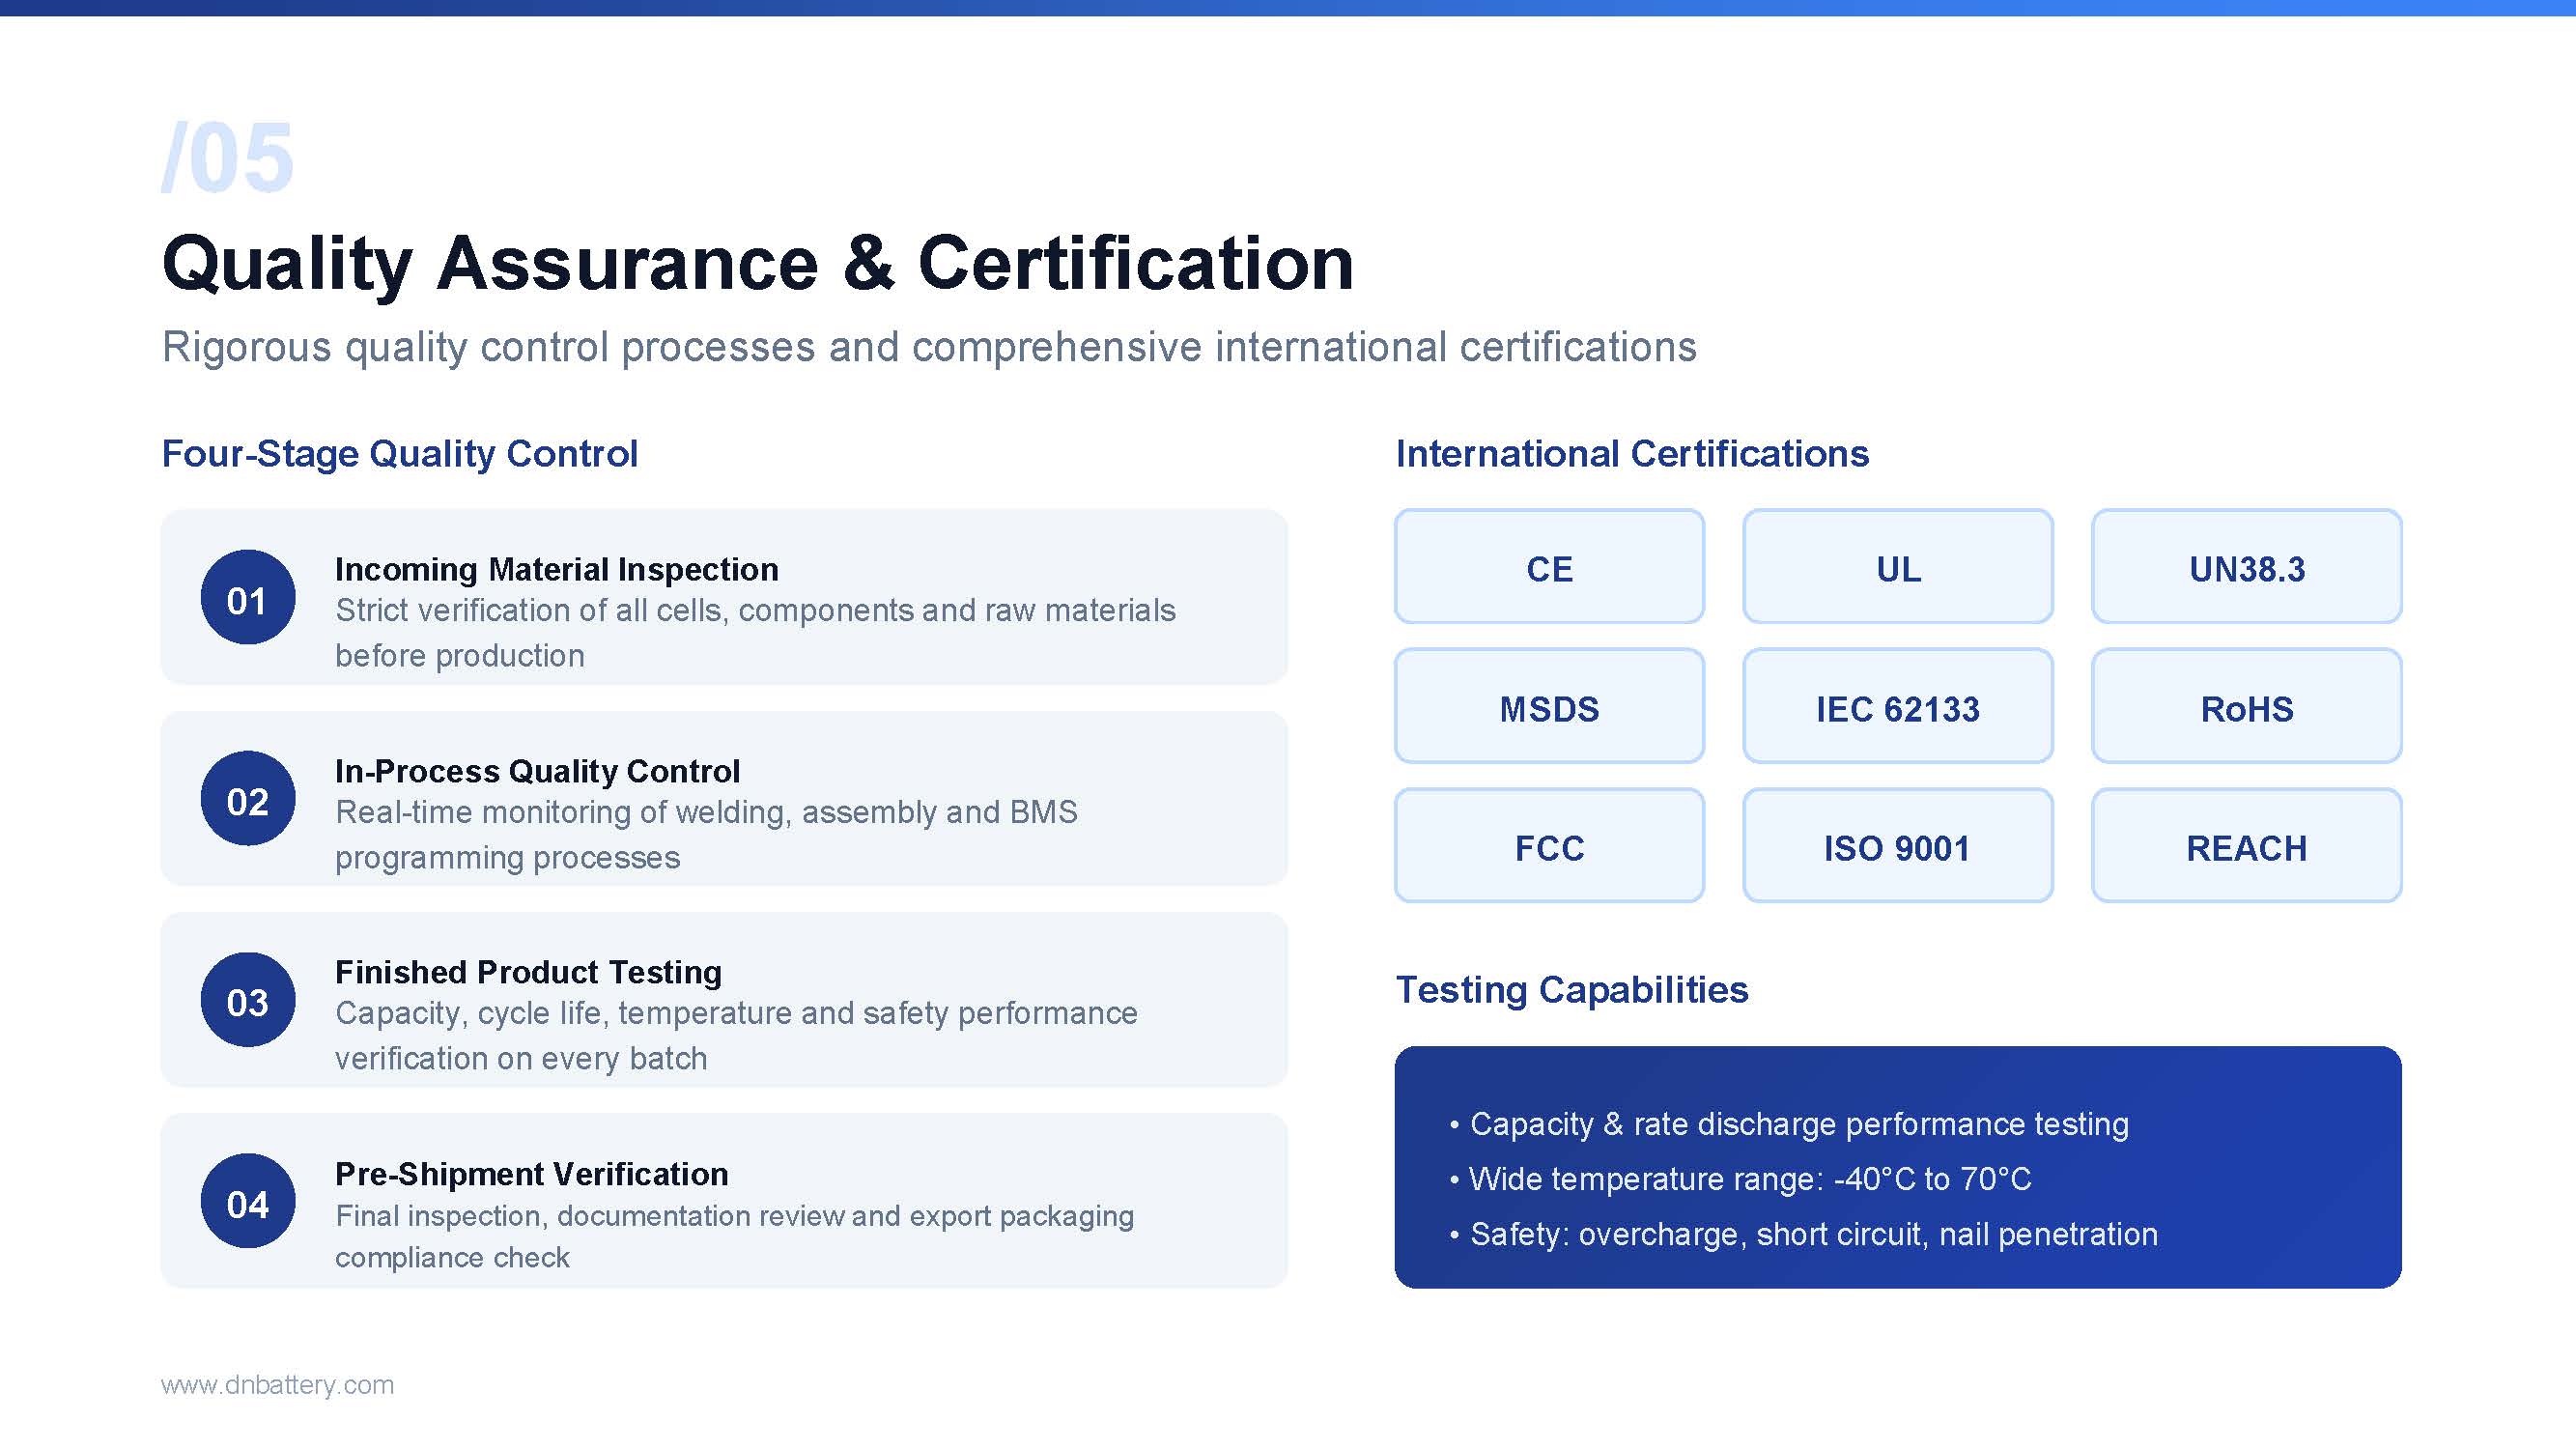Click the 'Final inspection, documentation review' description
Screen dimensions: 2576x1449
click(x=734, y=1237)
